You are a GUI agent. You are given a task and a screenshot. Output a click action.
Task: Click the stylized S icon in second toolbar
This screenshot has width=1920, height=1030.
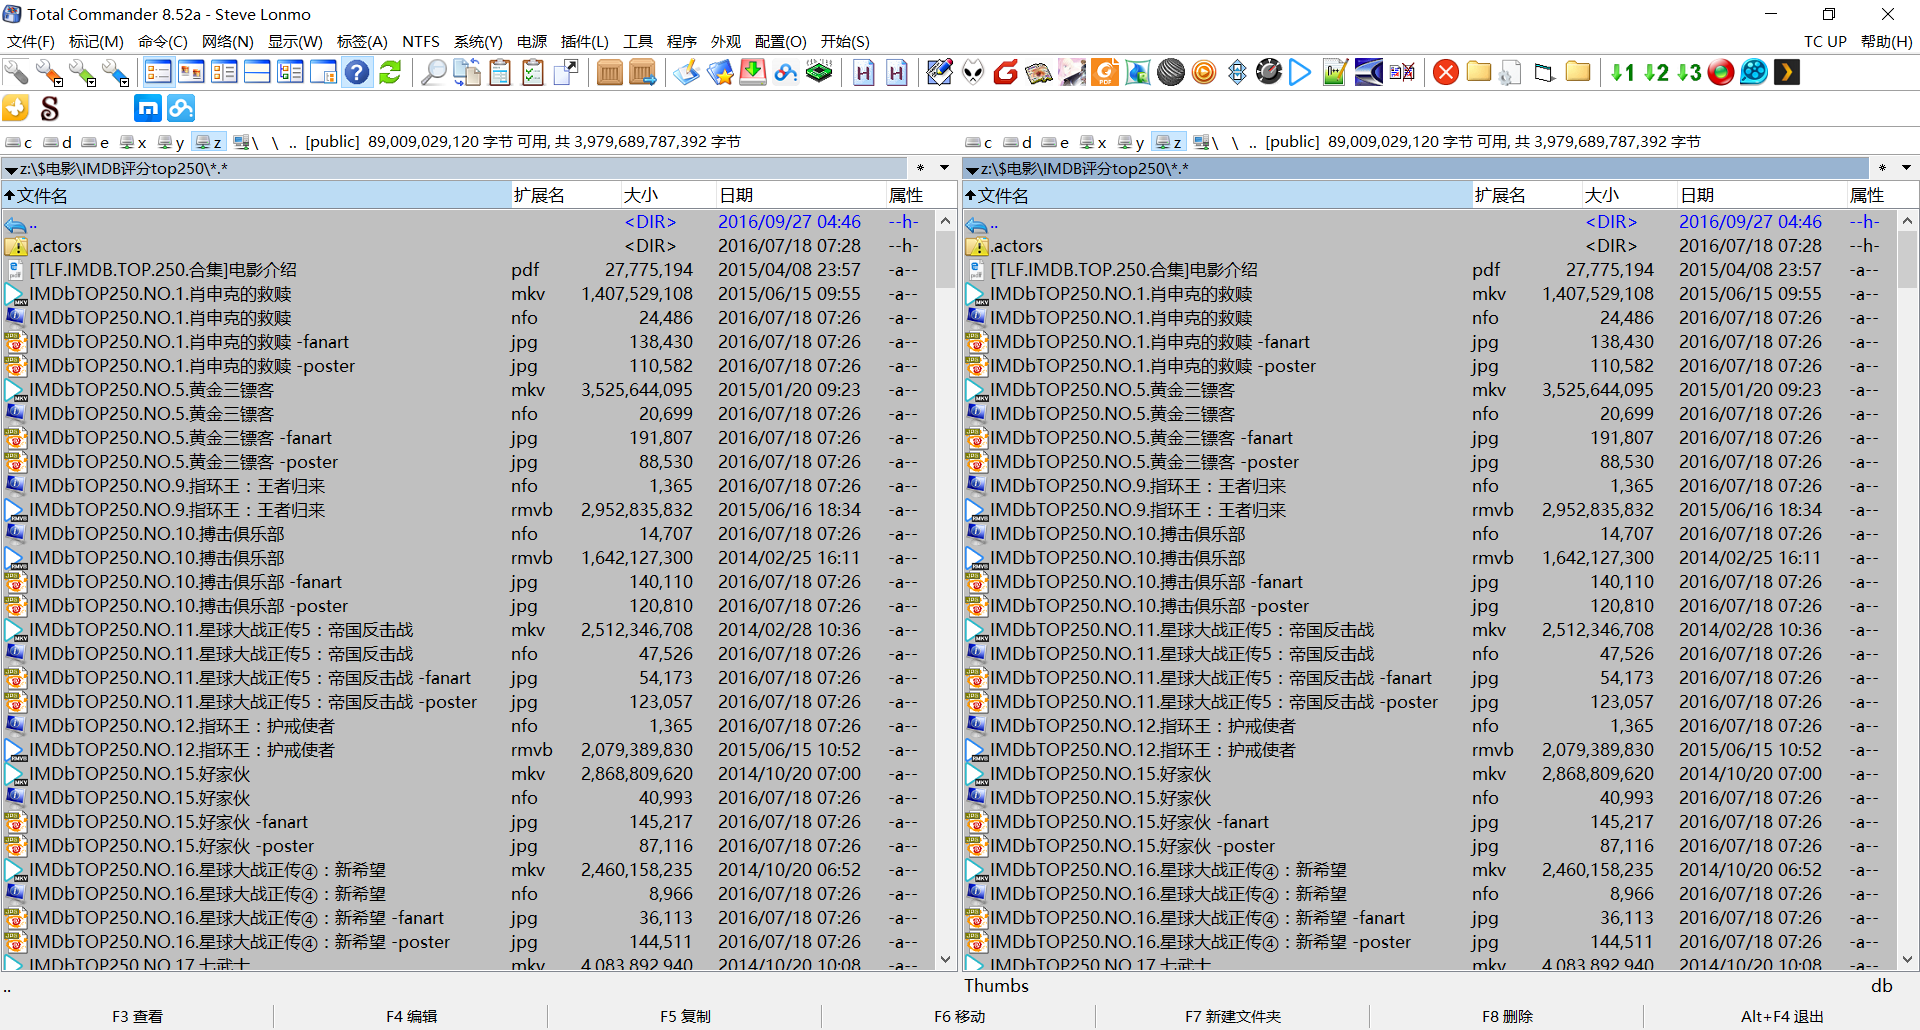pos(49,108)
